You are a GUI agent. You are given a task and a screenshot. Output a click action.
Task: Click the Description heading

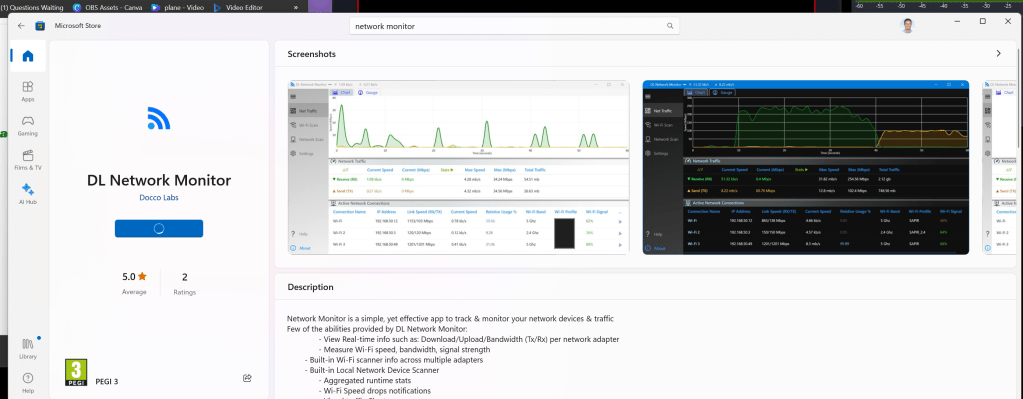(x=310, y=287)
